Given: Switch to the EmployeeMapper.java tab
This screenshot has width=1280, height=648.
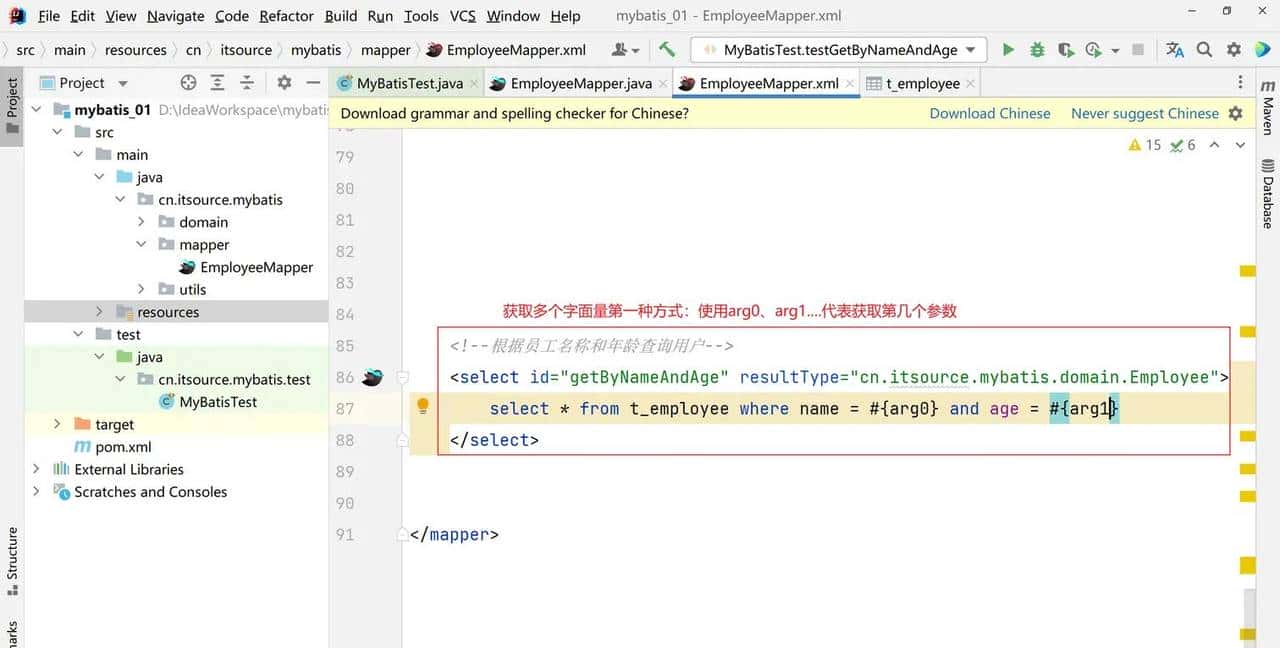Looking at the screenshot, I should 581,82.
